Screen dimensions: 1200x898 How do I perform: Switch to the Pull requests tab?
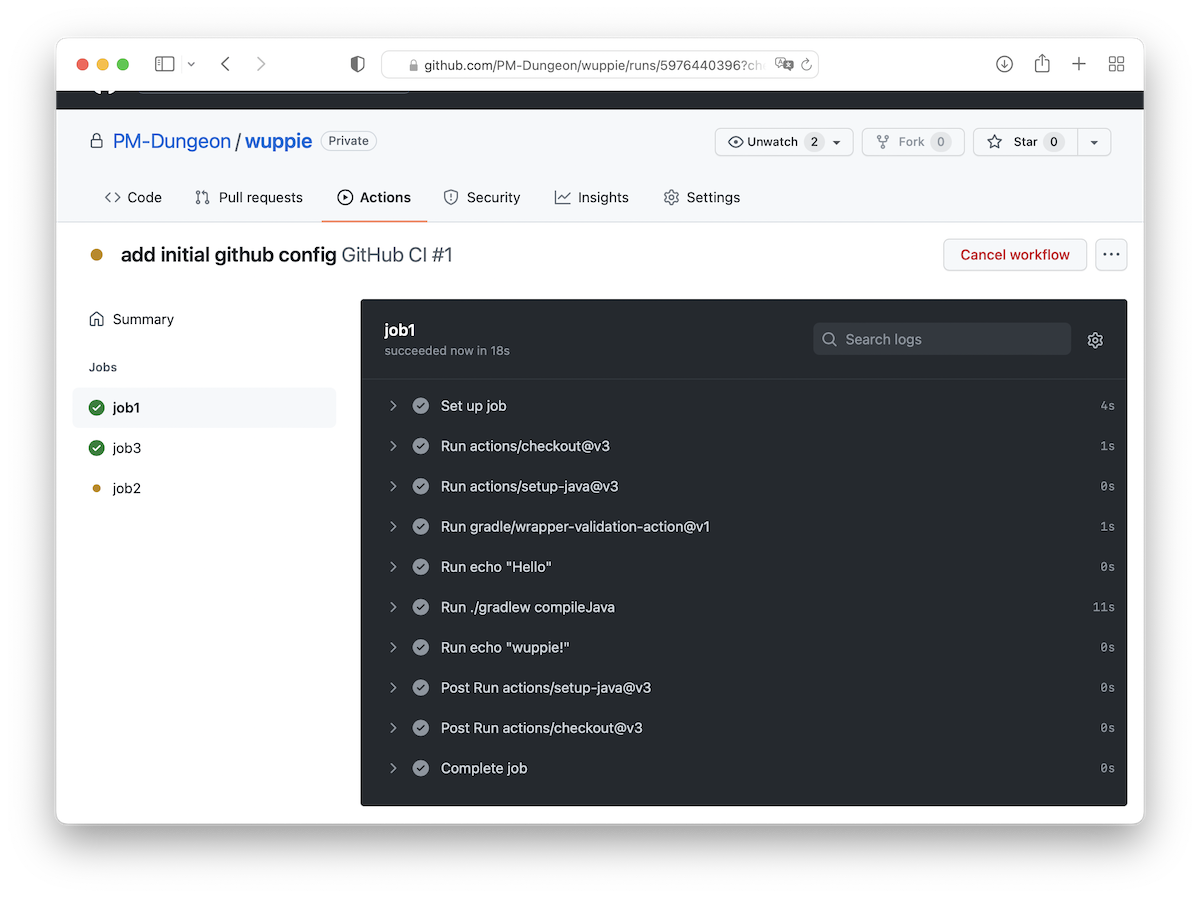click(249, 198)
